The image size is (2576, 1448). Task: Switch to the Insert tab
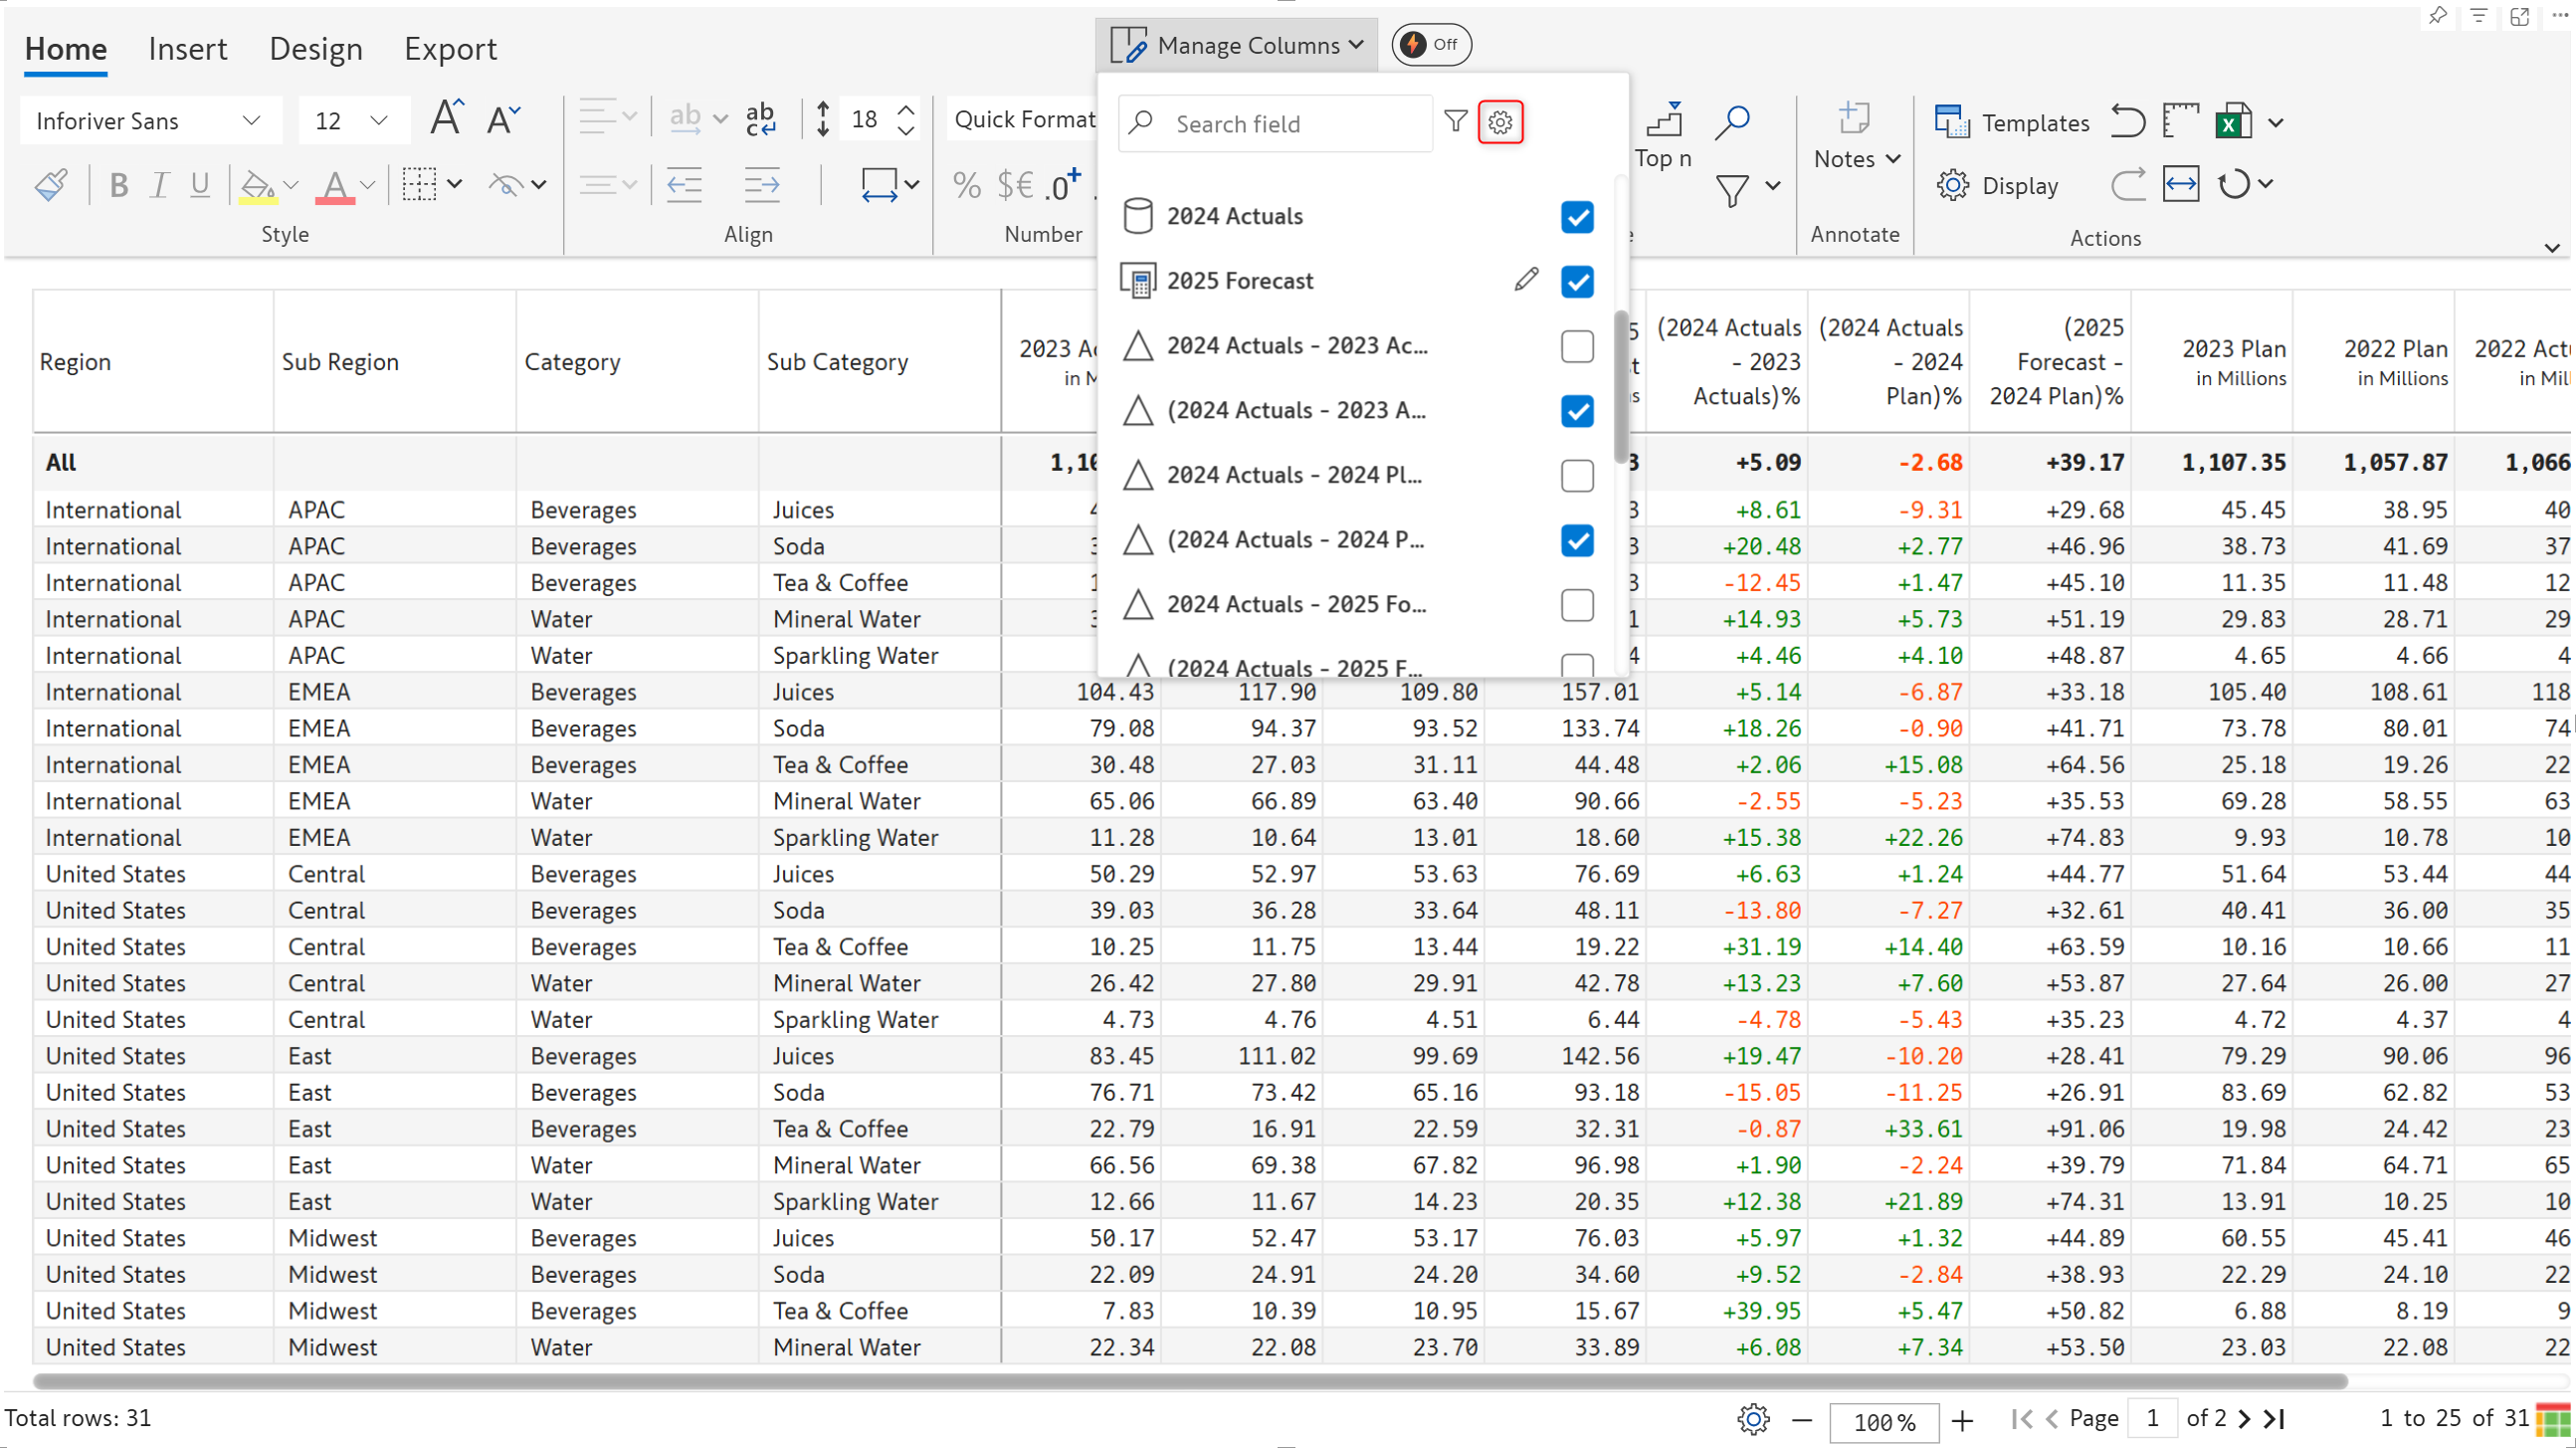[x=187, y=48]
